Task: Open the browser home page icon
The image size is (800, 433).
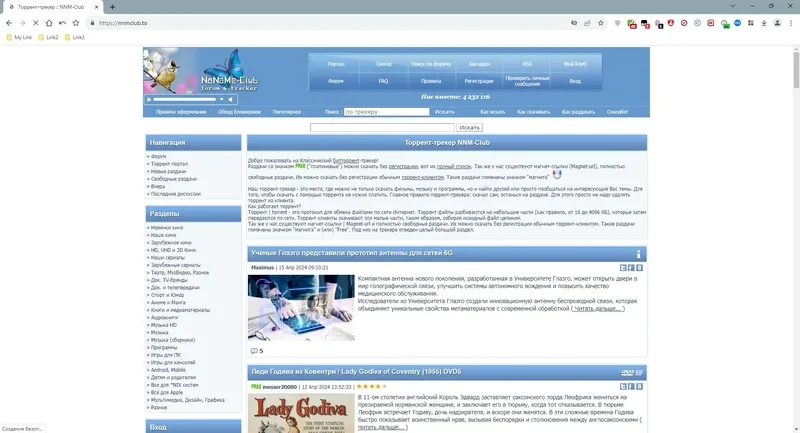Action: tap(49, 23)
